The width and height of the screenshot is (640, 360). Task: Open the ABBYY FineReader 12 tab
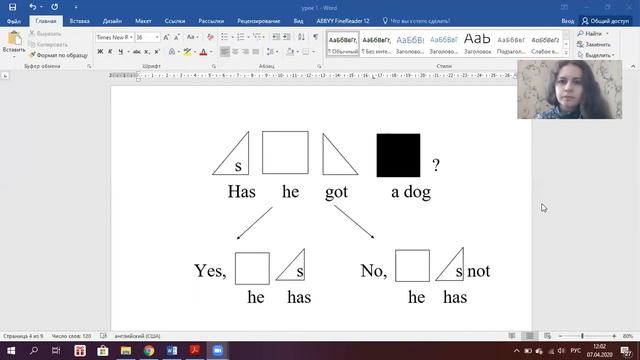[343, 21]
